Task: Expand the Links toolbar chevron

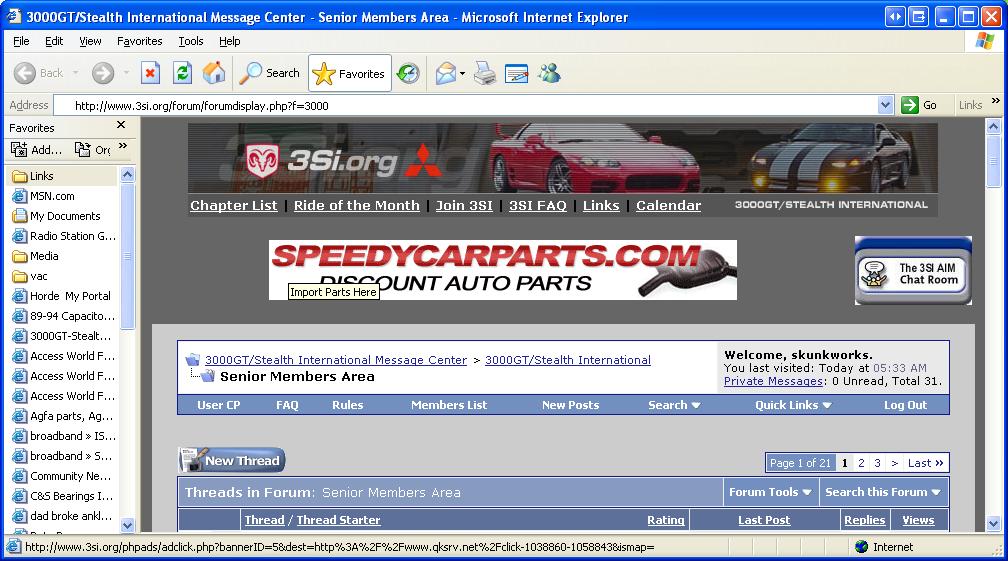Action: point(996,101)
